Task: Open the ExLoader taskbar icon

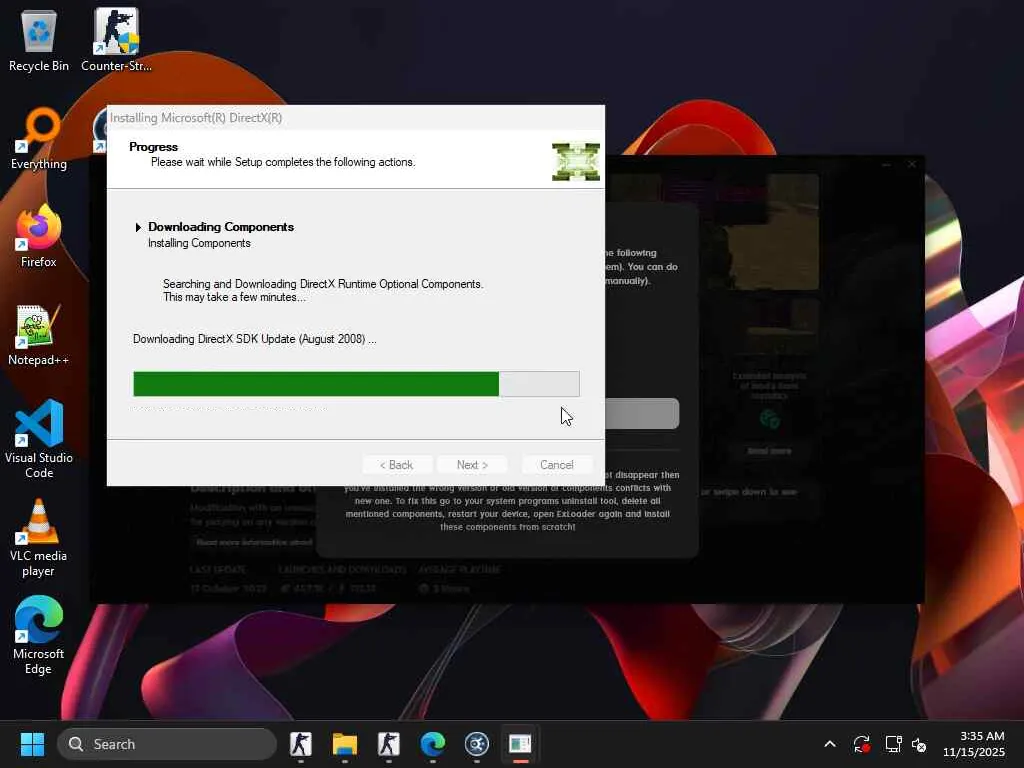Action: click(x=477, y=744)
